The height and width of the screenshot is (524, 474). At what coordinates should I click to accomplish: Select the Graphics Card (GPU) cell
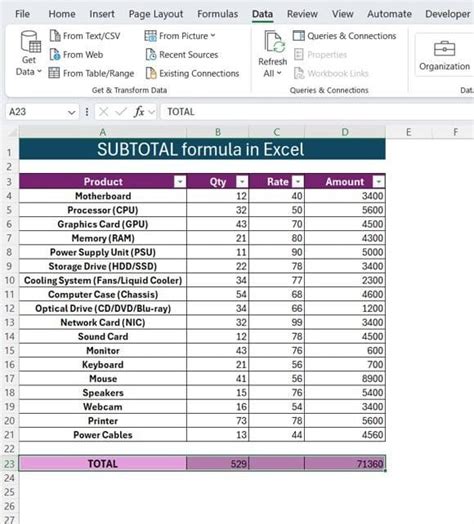click(103, 224)
